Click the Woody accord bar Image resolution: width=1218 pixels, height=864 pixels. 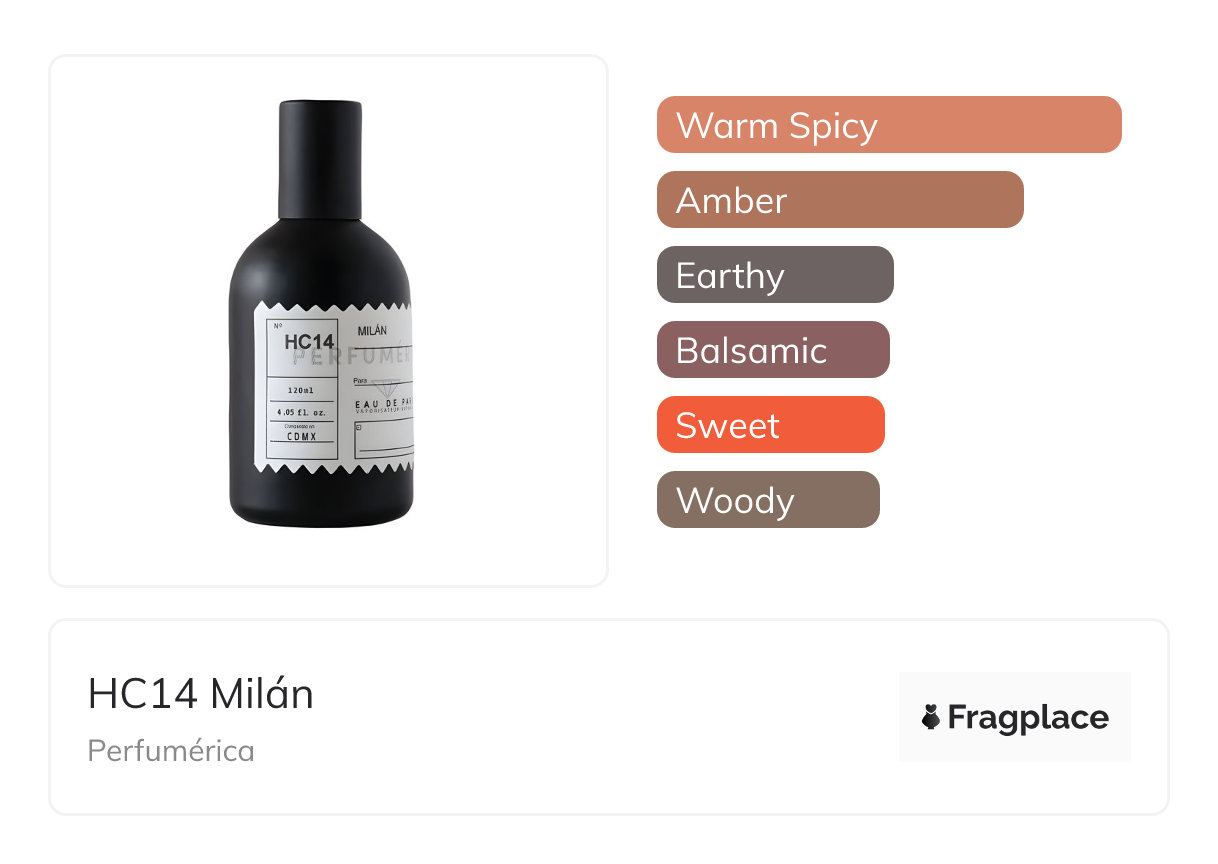(767, 500)
